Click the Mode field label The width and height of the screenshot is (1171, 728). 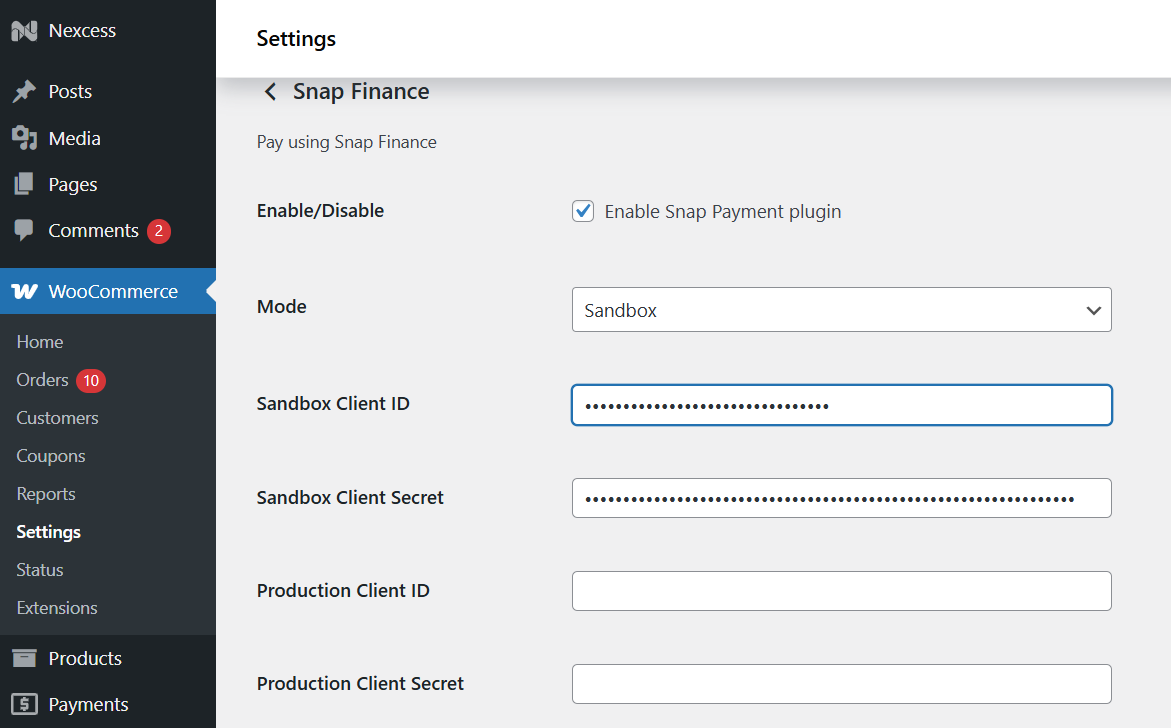point(282,307)
